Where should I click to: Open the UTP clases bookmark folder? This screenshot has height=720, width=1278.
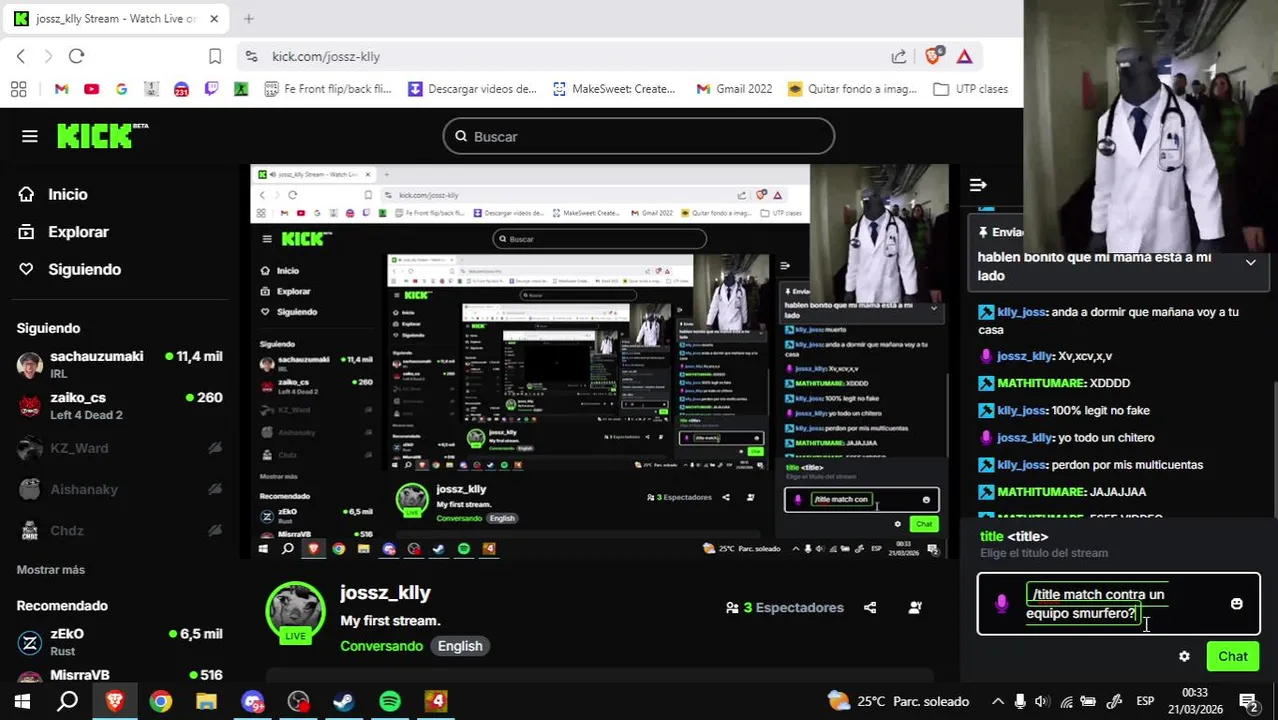click(970, 89)
